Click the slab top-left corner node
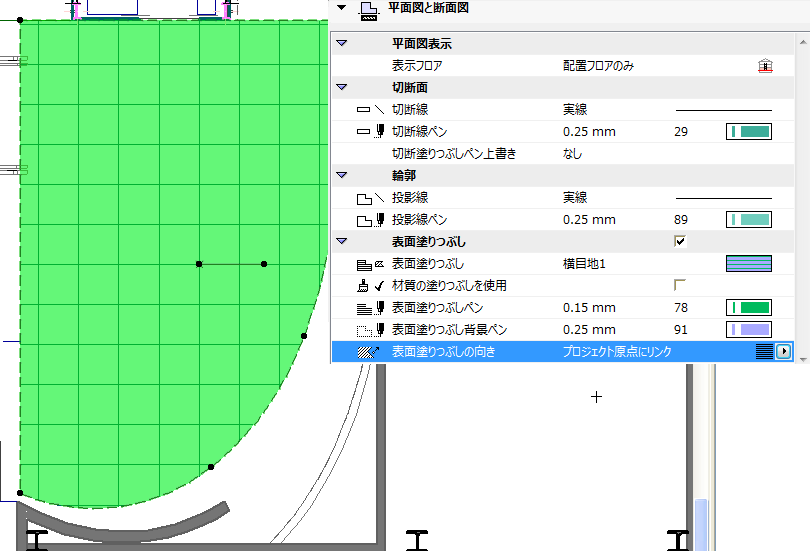 point(20,20)
